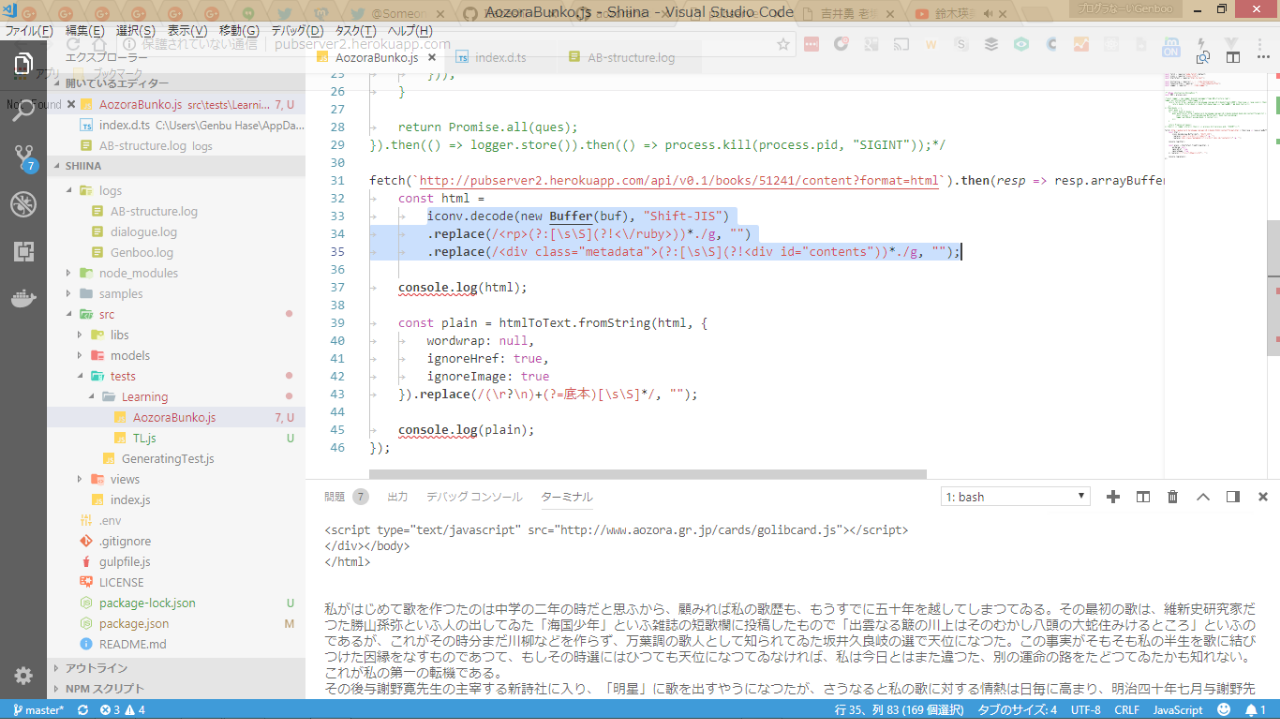The height and width of the screenshot is (719, 1280).
Task: Open the '1: bash' terminal selector dropdown
Action: [x=1015, y=497]
